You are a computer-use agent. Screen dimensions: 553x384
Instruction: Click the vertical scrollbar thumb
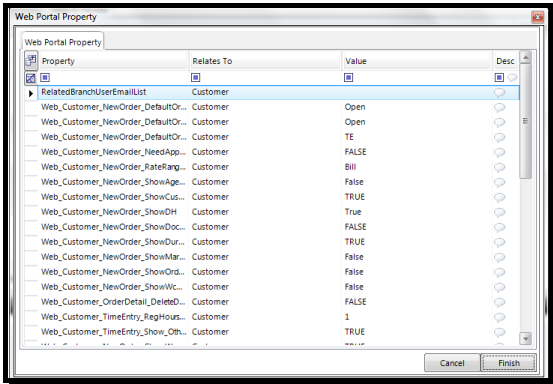[x=525, y=121]
